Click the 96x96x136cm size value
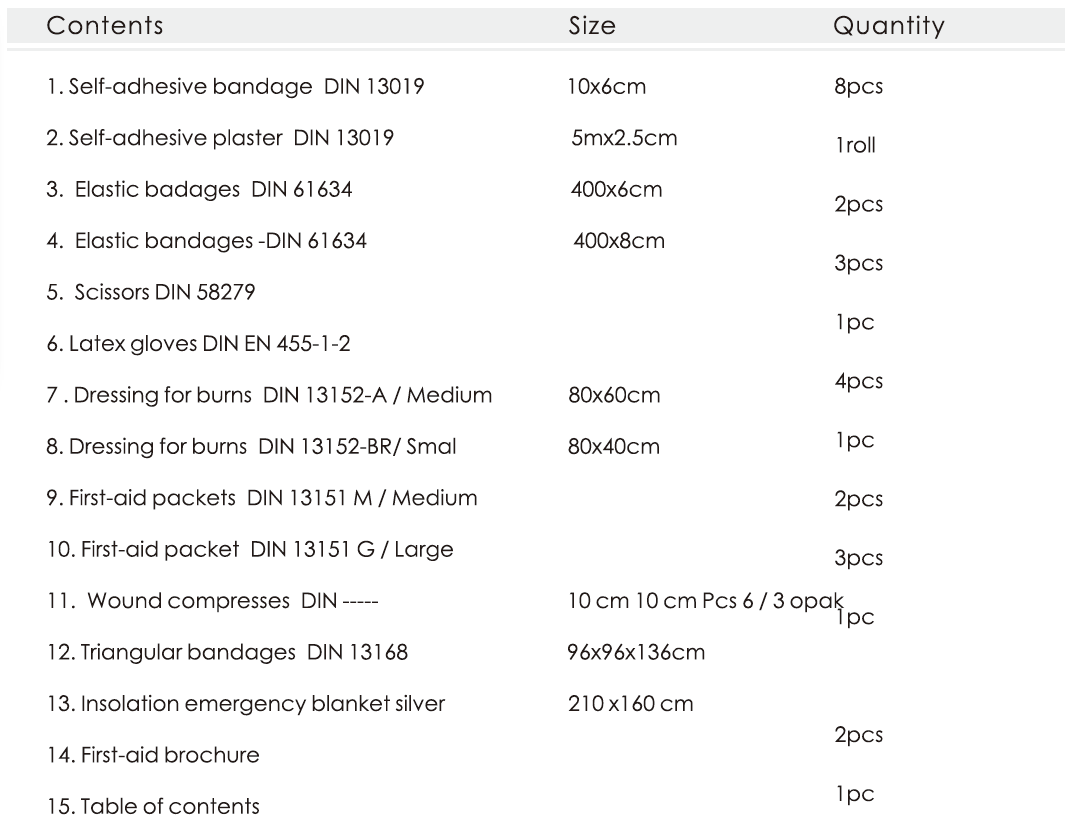The image size is (1070, 840). (x=636, y=652)
